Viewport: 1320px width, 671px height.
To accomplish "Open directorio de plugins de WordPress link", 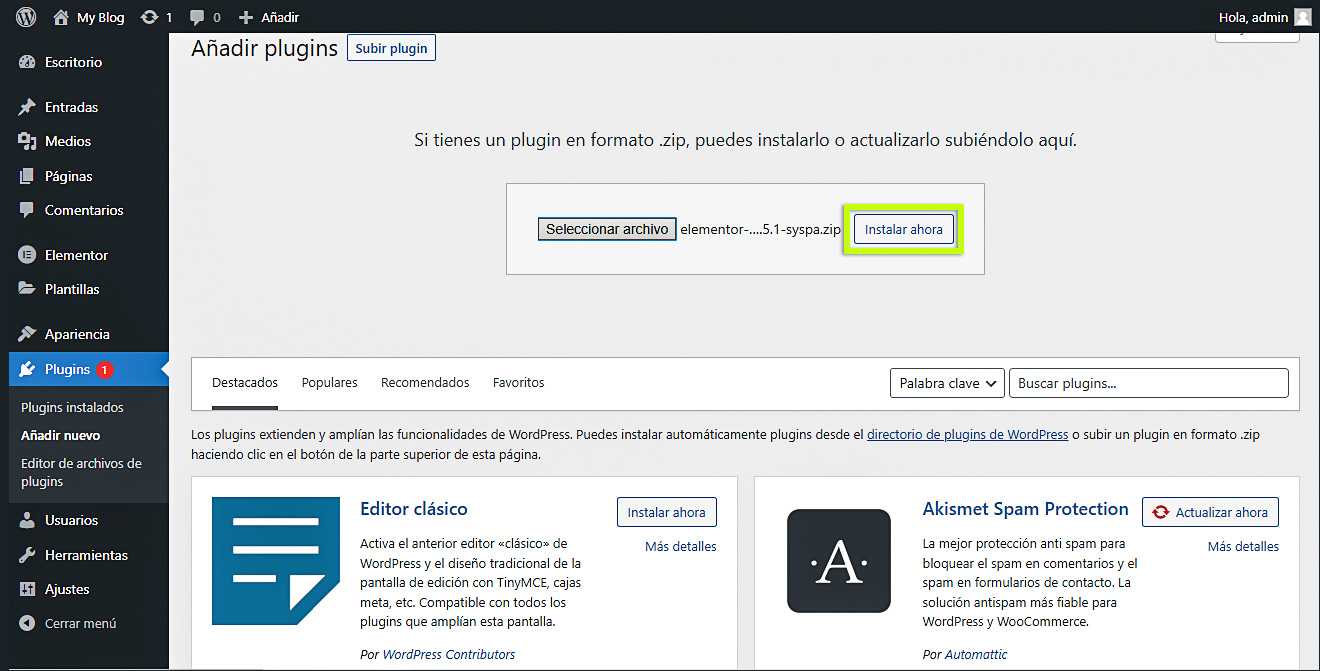I will point(967,435).
